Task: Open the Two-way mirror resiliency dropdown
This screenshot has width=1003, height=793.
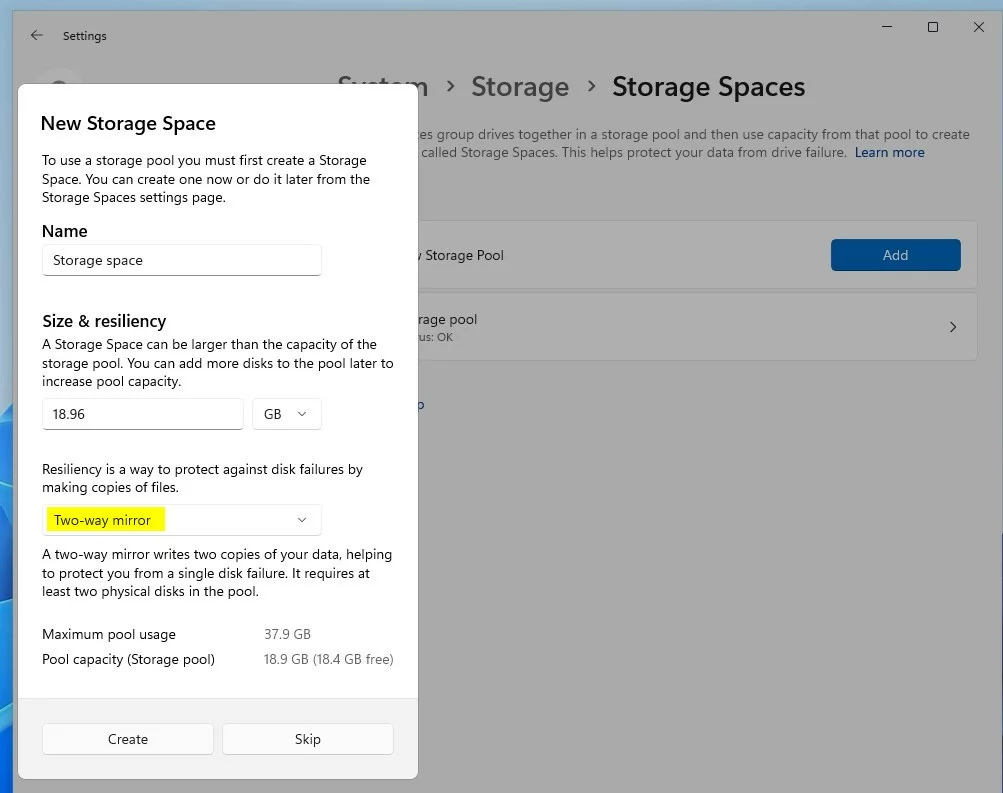Action: (x=182, y=520)
